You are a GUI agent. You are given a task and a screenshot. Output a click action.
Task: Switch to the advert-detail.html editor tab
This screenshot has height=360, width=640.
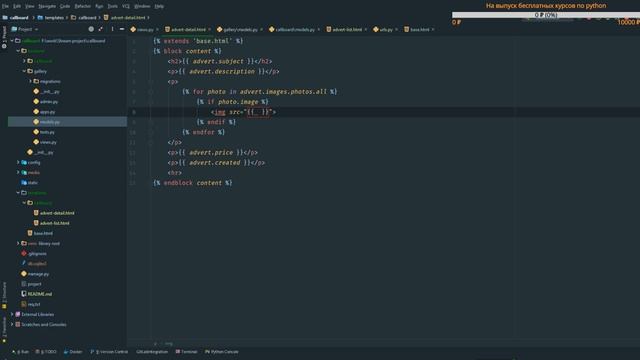pos(188,29)
